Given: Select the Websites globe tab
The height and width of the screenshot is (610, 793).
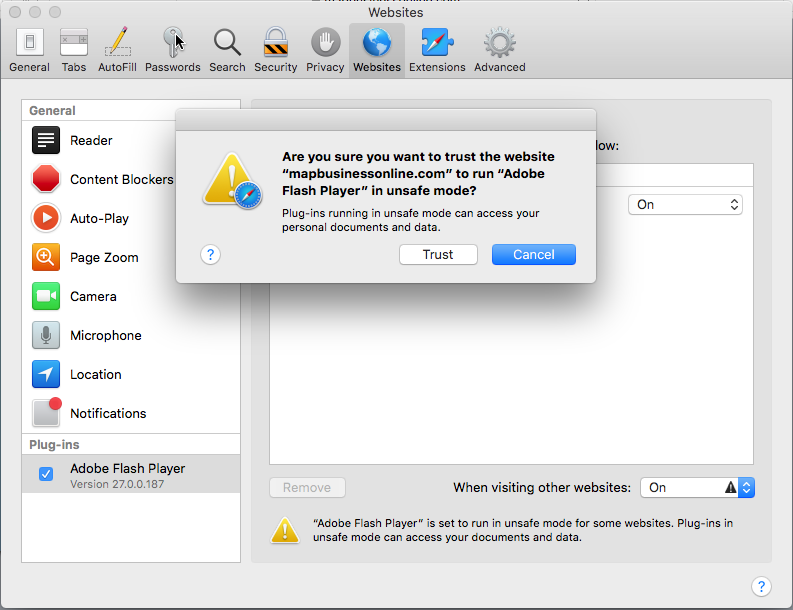Looking at the screenshot, I should (x=377, y=51).
